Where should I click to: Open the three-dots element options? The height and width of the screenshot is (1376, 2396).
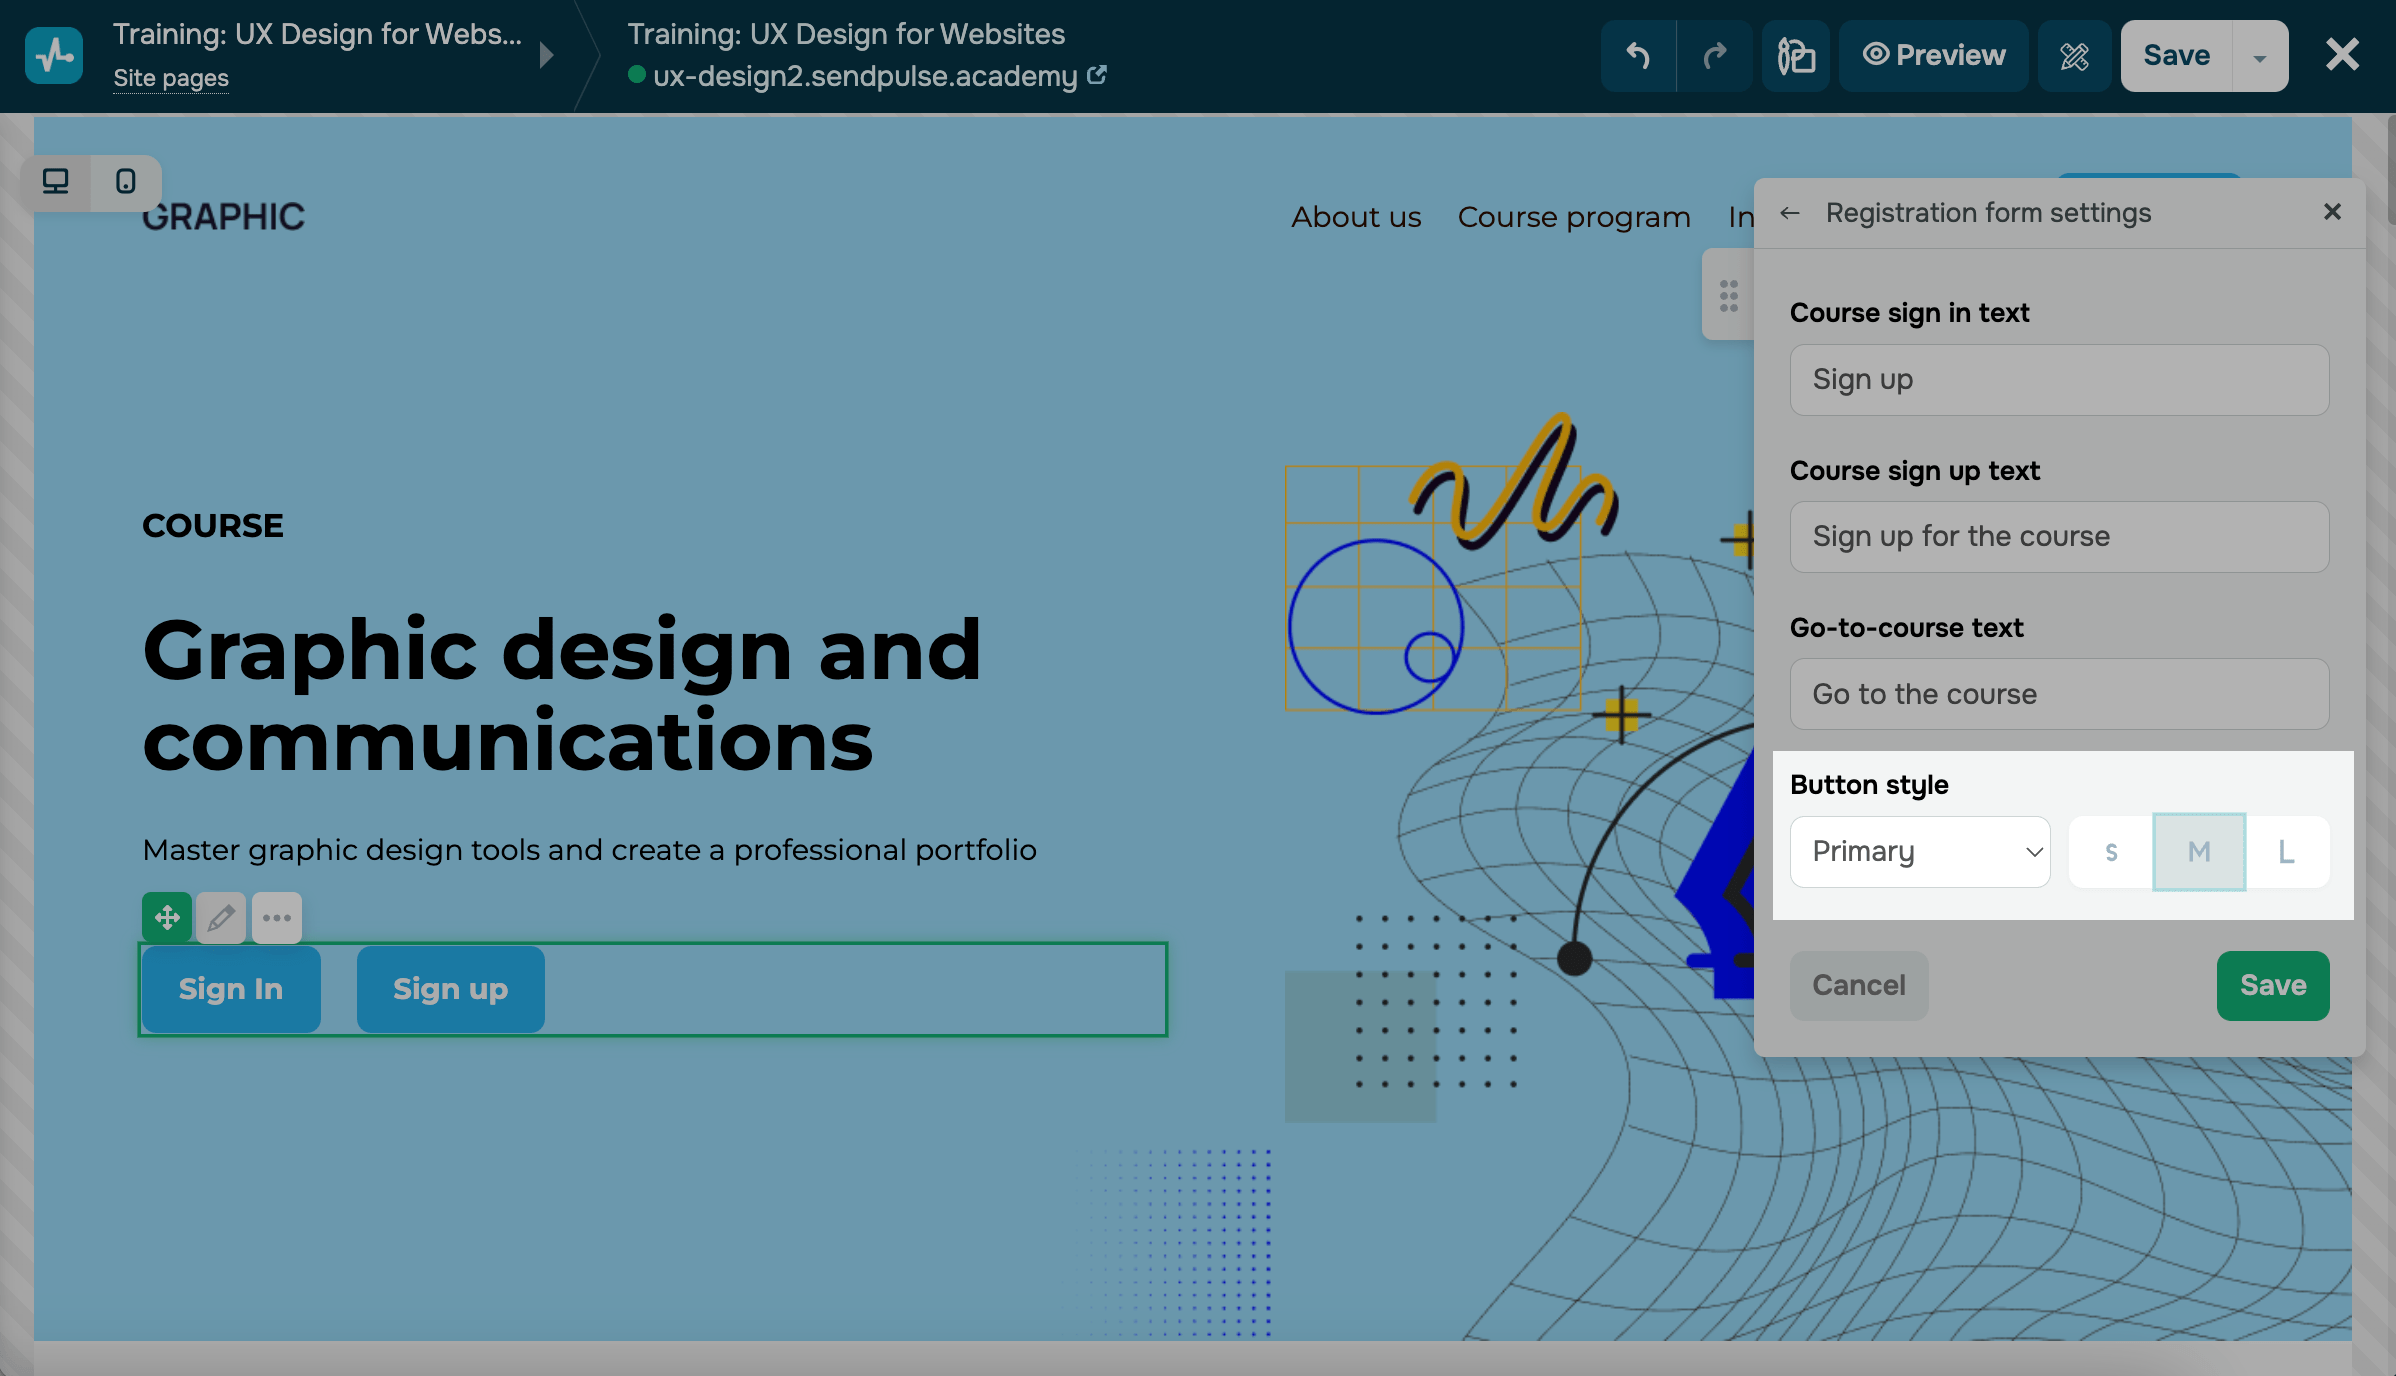(277, 917)
